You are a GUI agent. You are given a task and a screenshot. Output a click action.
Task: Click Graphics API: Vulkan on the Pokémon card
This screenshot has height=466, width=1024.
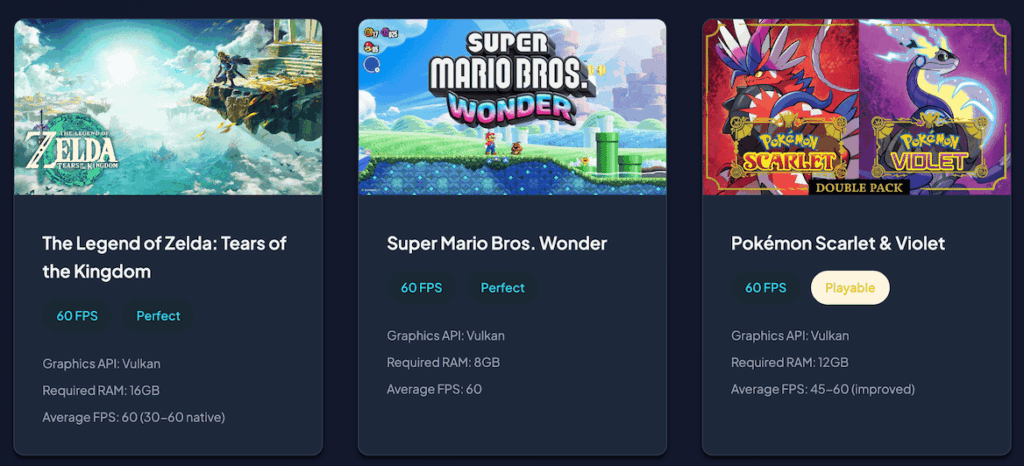click(790, 336)
